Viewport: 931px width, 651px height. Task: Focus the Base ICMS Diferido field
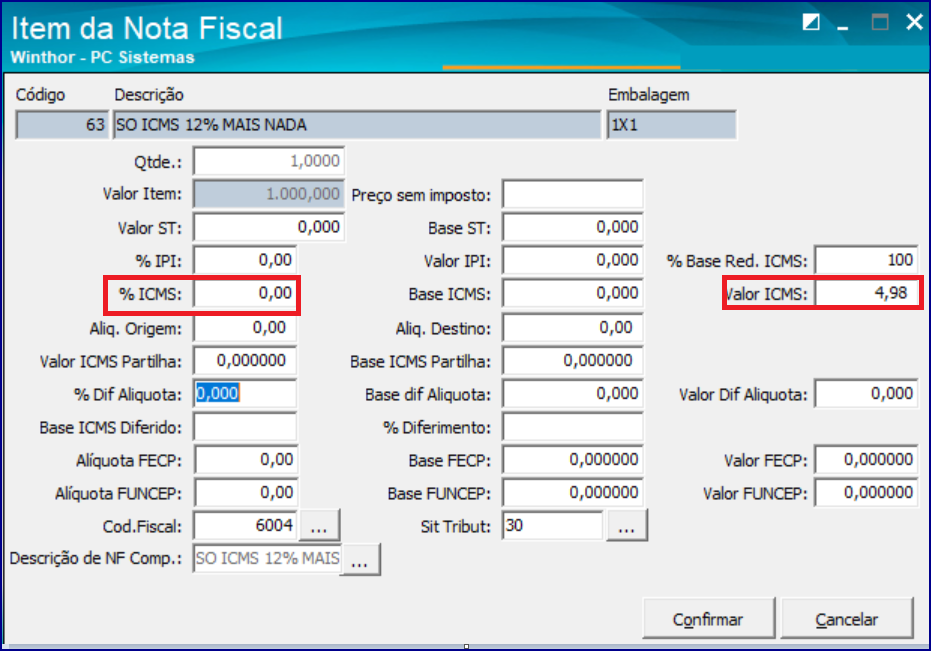pos(245,427)
